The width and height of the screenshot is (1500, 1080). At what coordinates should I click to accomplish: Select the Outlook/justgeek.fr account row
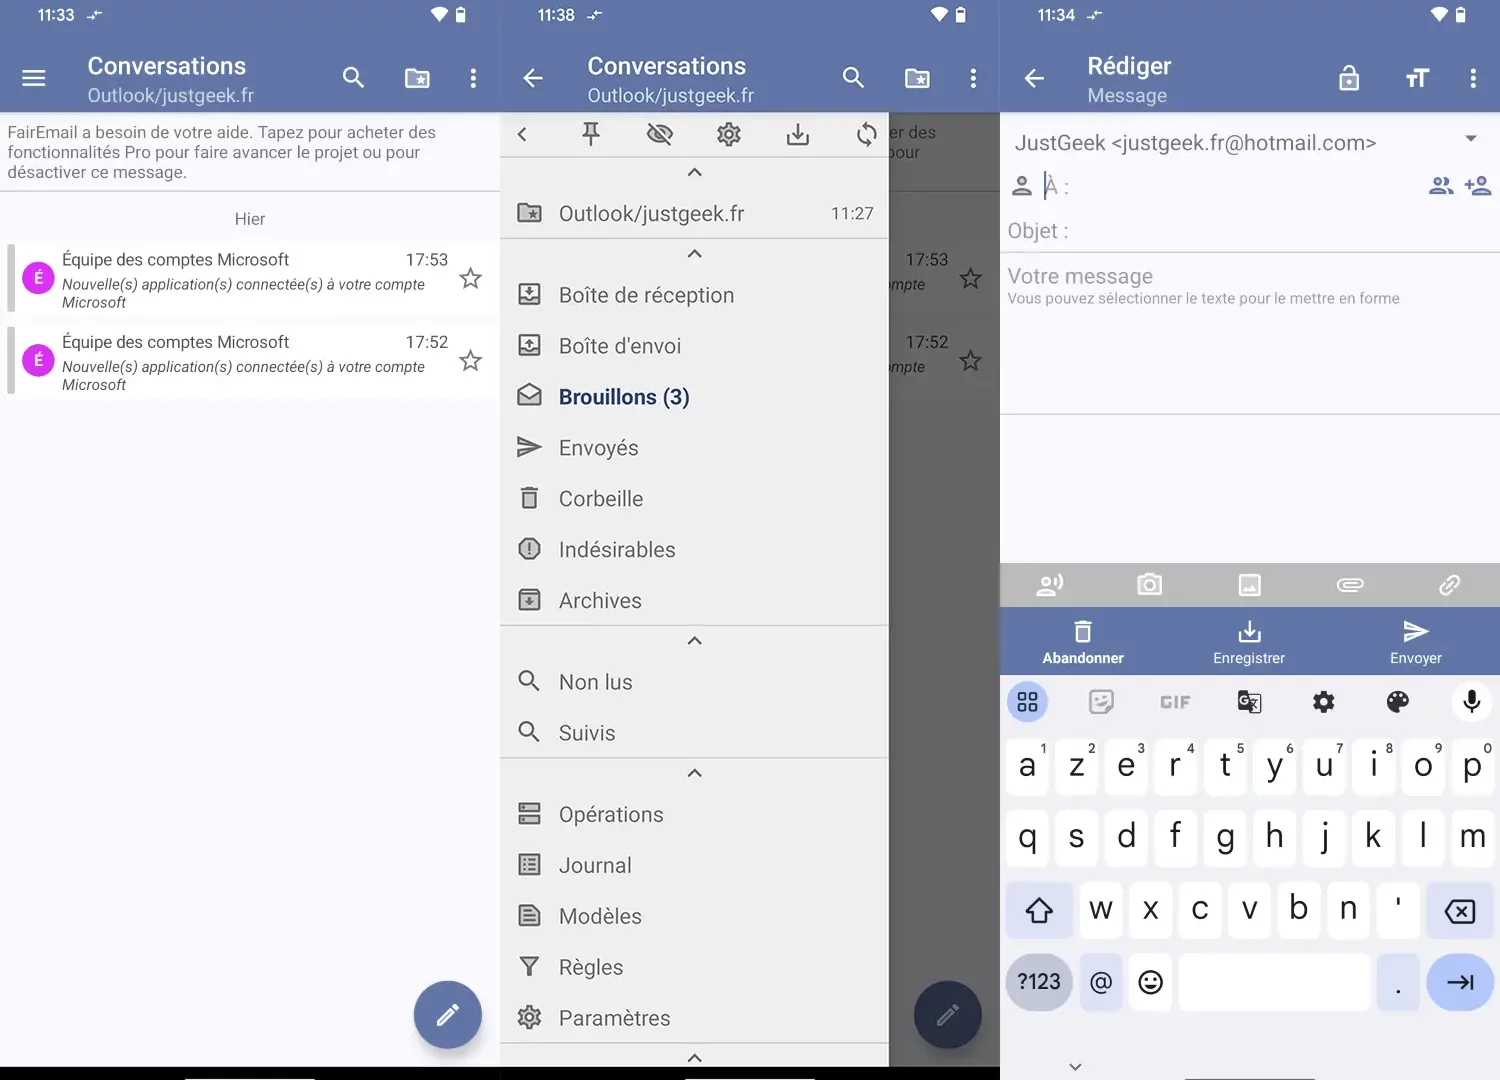tap(695, 213)
